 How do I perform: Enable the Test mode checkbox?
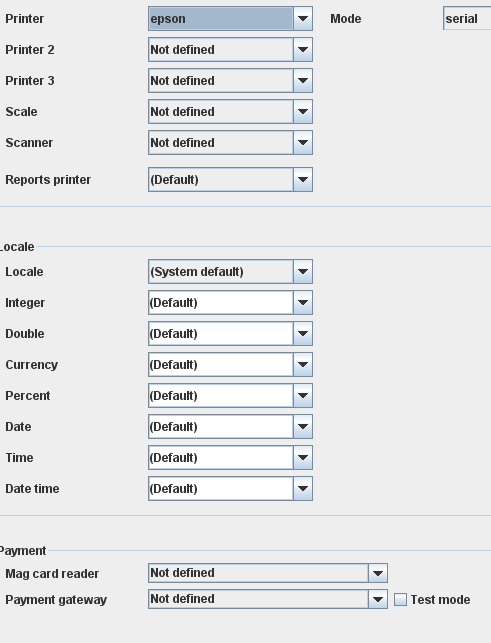(x=400, y=600)
